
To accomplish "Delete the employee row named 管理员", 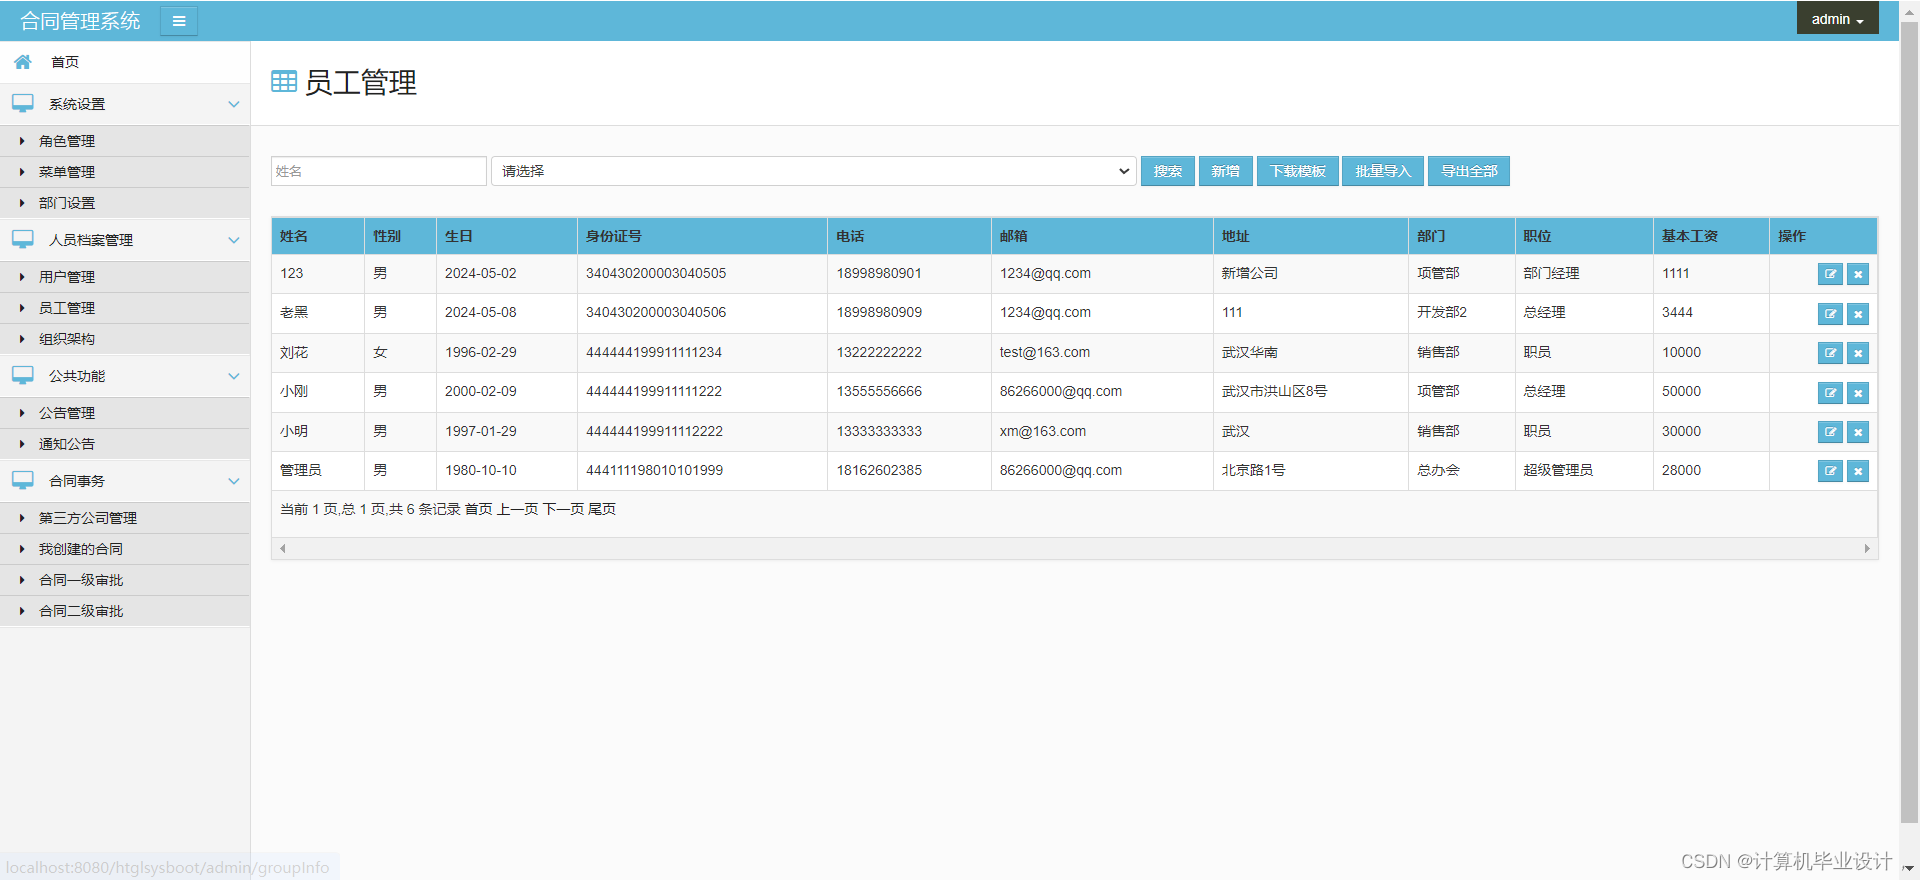I will pyautogui.click(x=1858, y=471).
